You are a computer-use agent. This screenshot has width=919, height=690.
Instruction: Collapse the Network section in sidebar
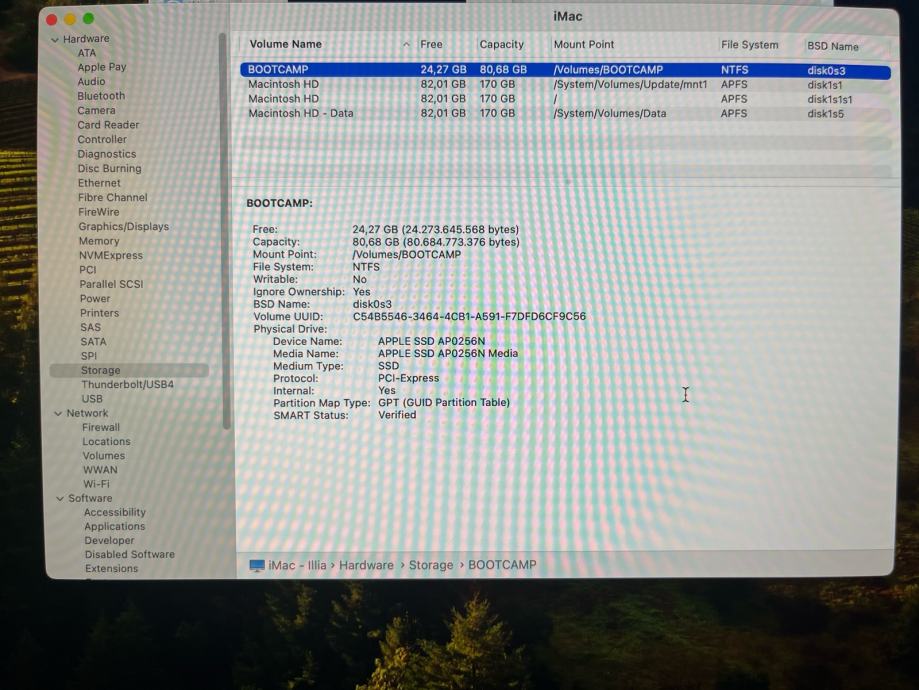point(58,413)
